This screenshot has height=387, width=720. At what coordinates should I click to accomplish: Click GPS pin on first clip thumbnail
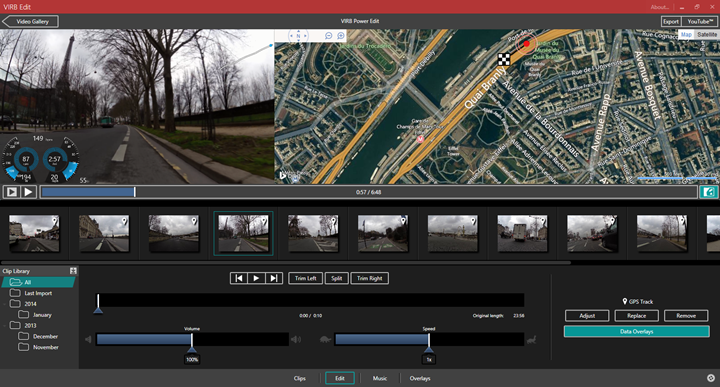click(55, 221)
